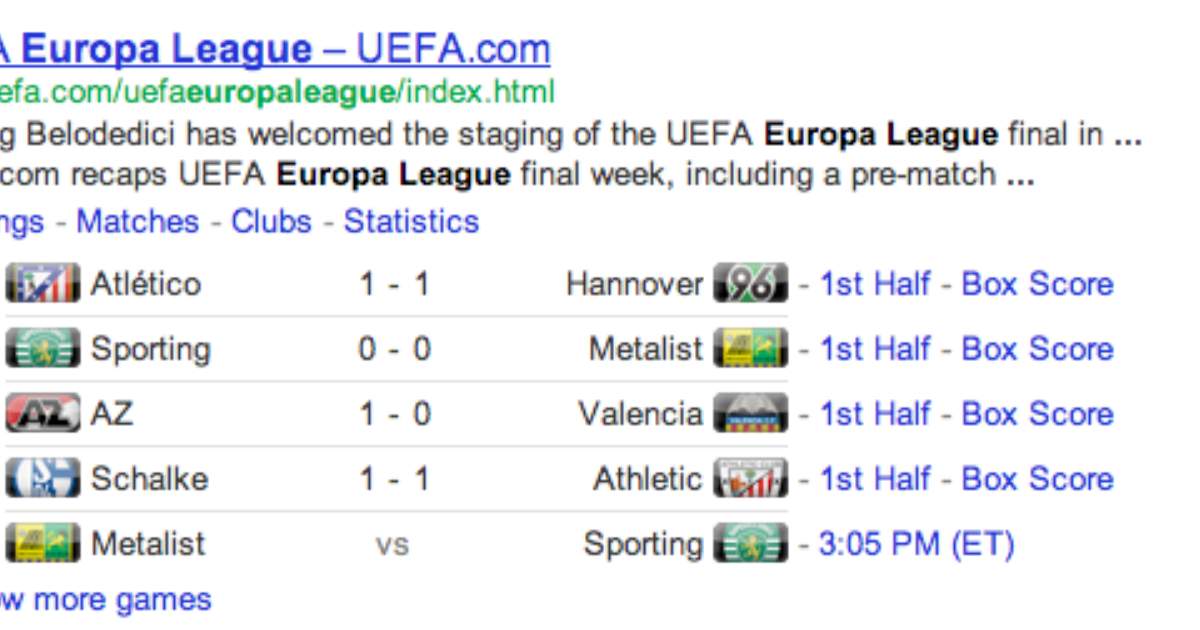Click the green UEFA europaleague URL text
The image size is (1200, 630).
pos(277,93)
